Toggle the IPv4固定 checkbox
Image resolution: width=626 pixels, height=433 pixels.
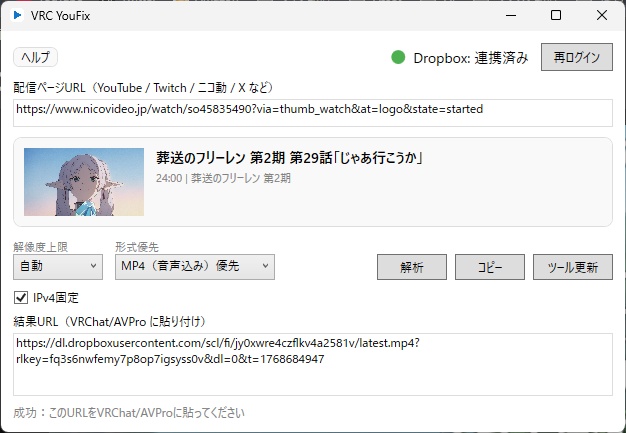21,298
